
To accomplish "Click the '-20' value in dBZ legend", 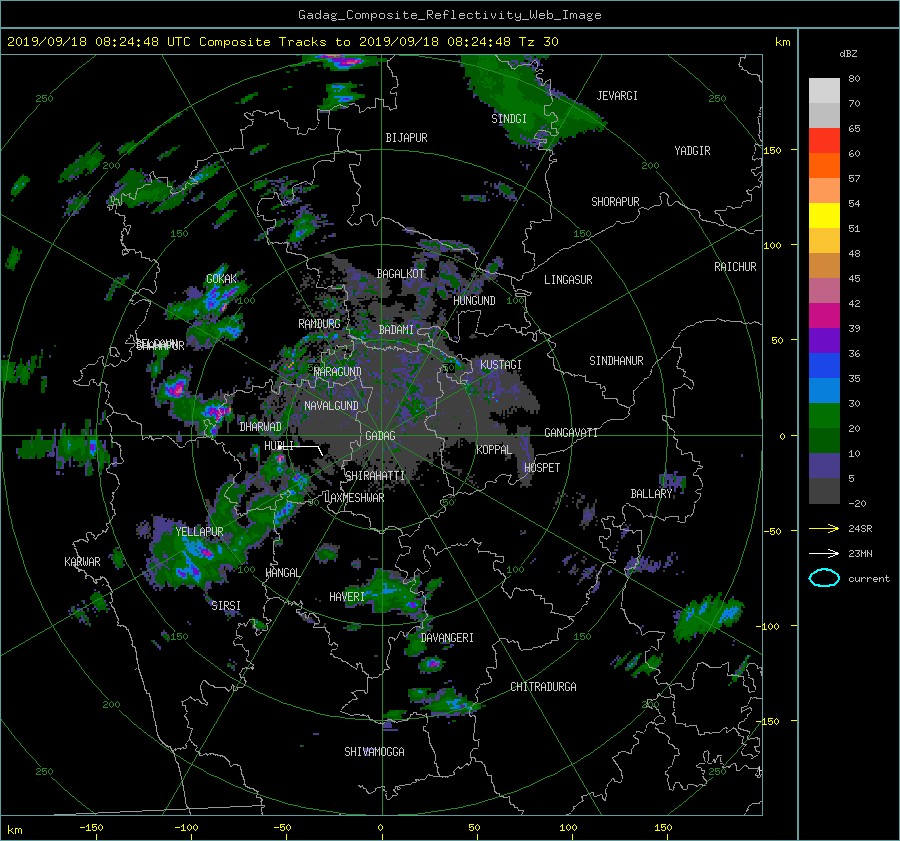I will click(857, 503).
